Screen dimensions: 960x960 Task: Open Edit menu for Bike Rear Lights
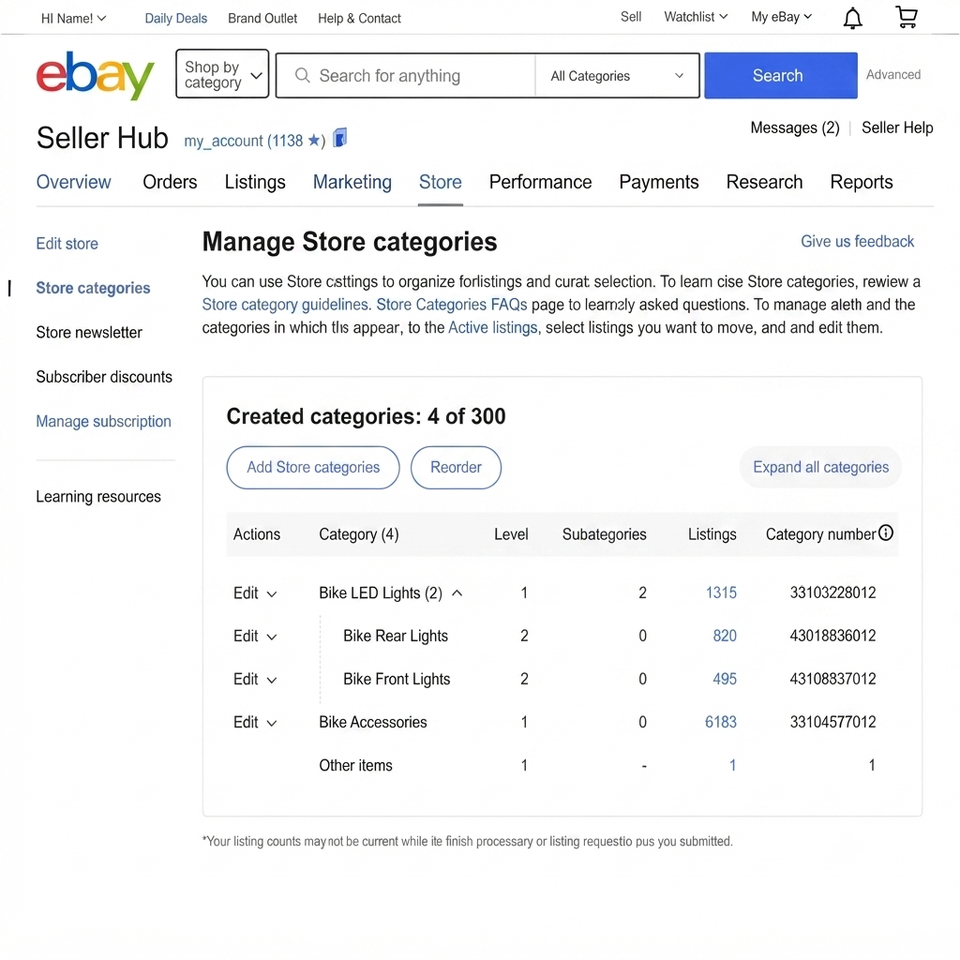pos(255,636)
